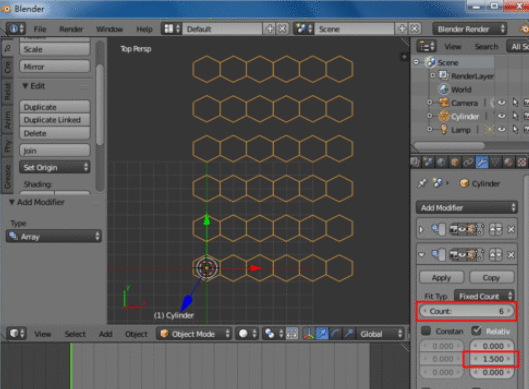Screen dimensions: 529x389
Task: Open the Help menu
Action: point(144,29)
